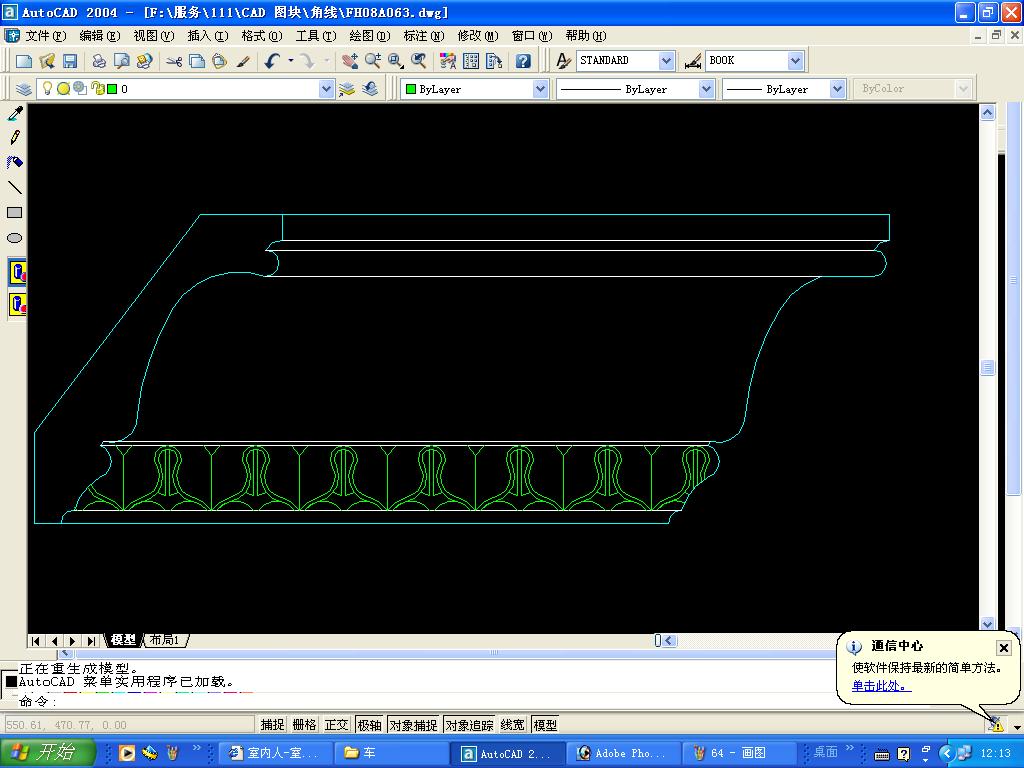
Task: Select the eyedropper tool in left toolbar
Action: tap(14, 113)
